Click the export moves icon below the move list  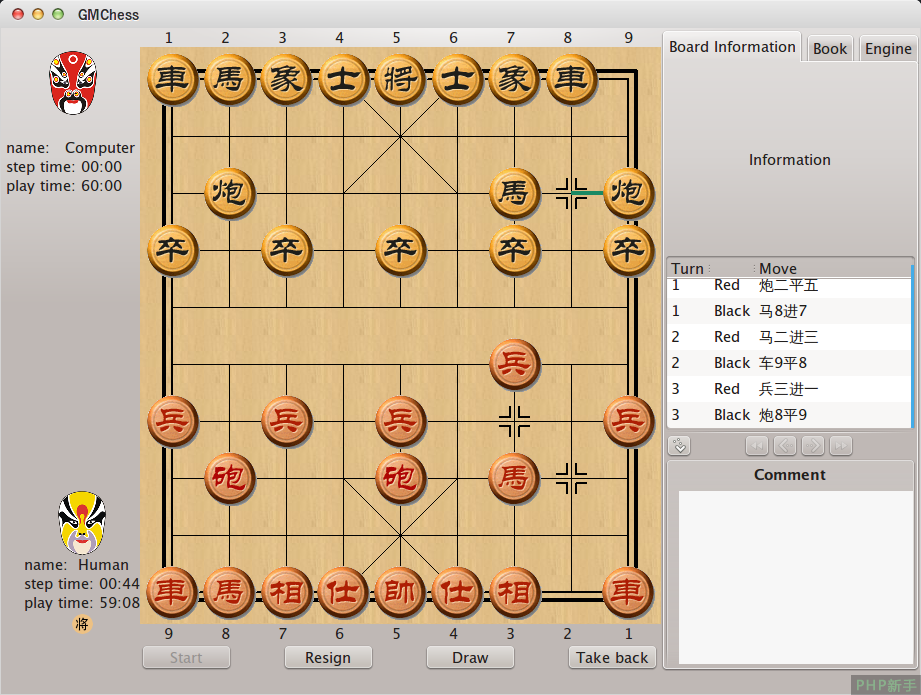(679, 445)
